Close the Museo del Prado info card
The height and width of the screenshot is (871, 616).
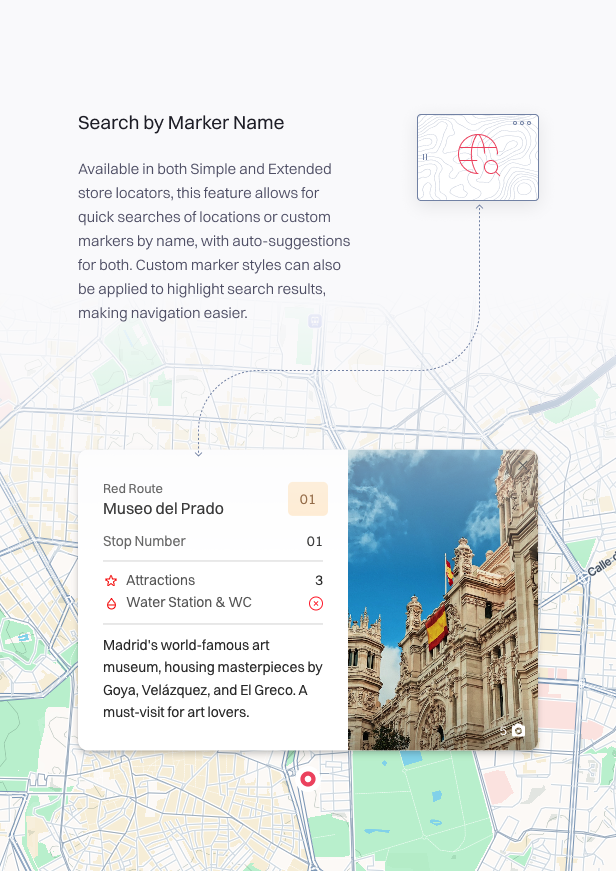(524, 465)
